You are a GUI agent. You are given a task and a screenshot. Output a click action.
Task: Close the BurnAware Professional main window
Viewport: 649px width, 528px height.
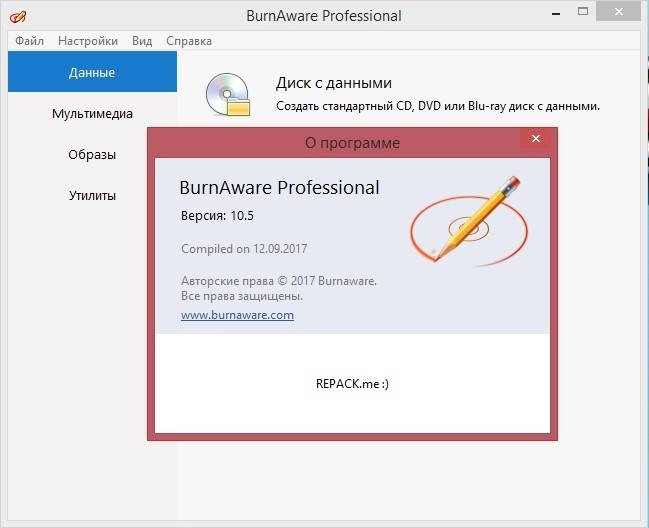(618, 12)
